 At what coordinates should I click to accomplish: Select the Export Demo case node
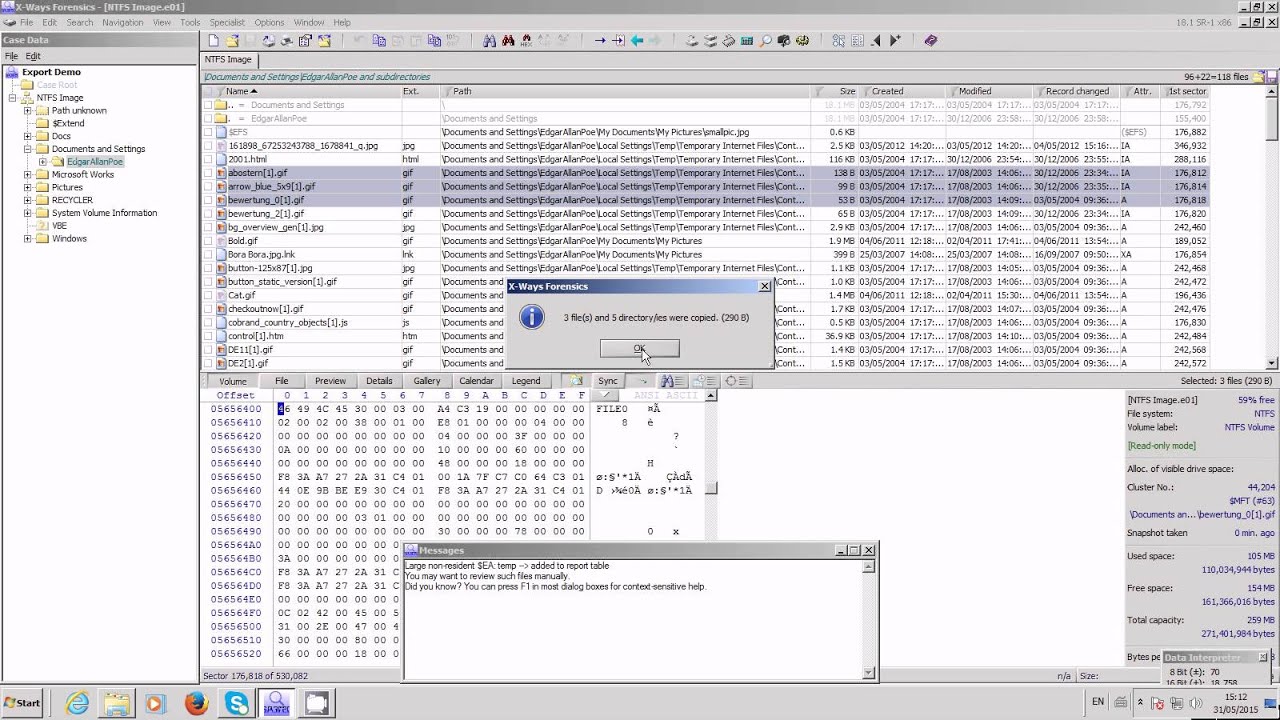click(x=51, y=72)
